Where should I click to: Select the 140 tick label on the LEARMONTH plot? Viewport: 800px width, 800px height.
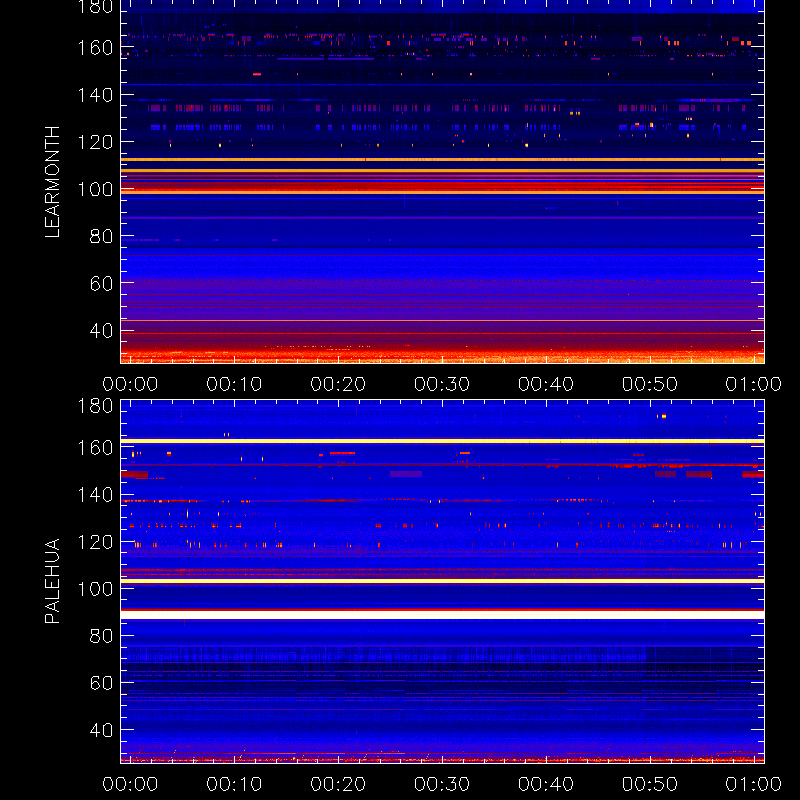[95, 95]
